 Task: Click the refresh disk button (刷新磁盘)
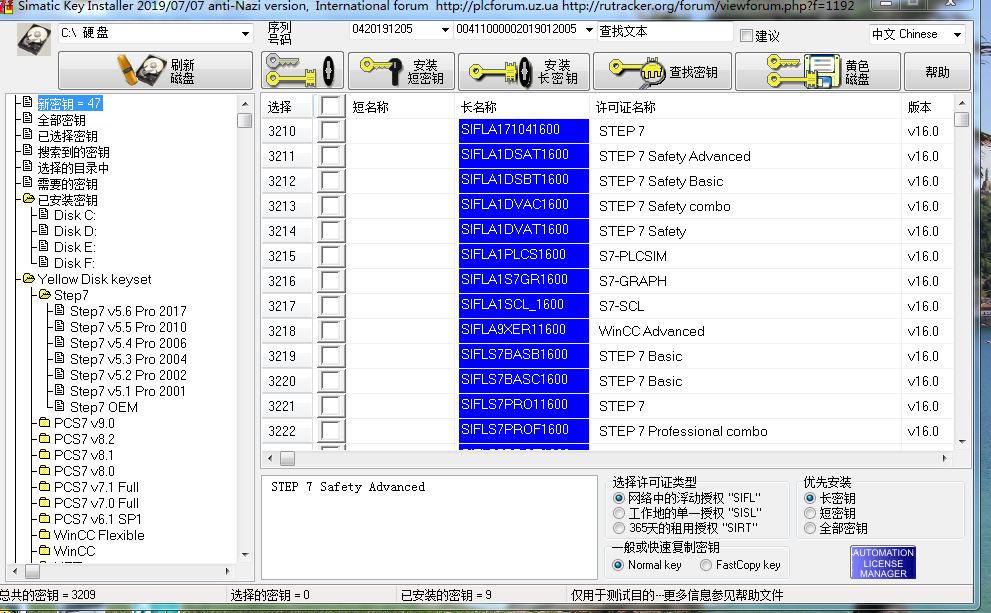(x=155, y=71)
